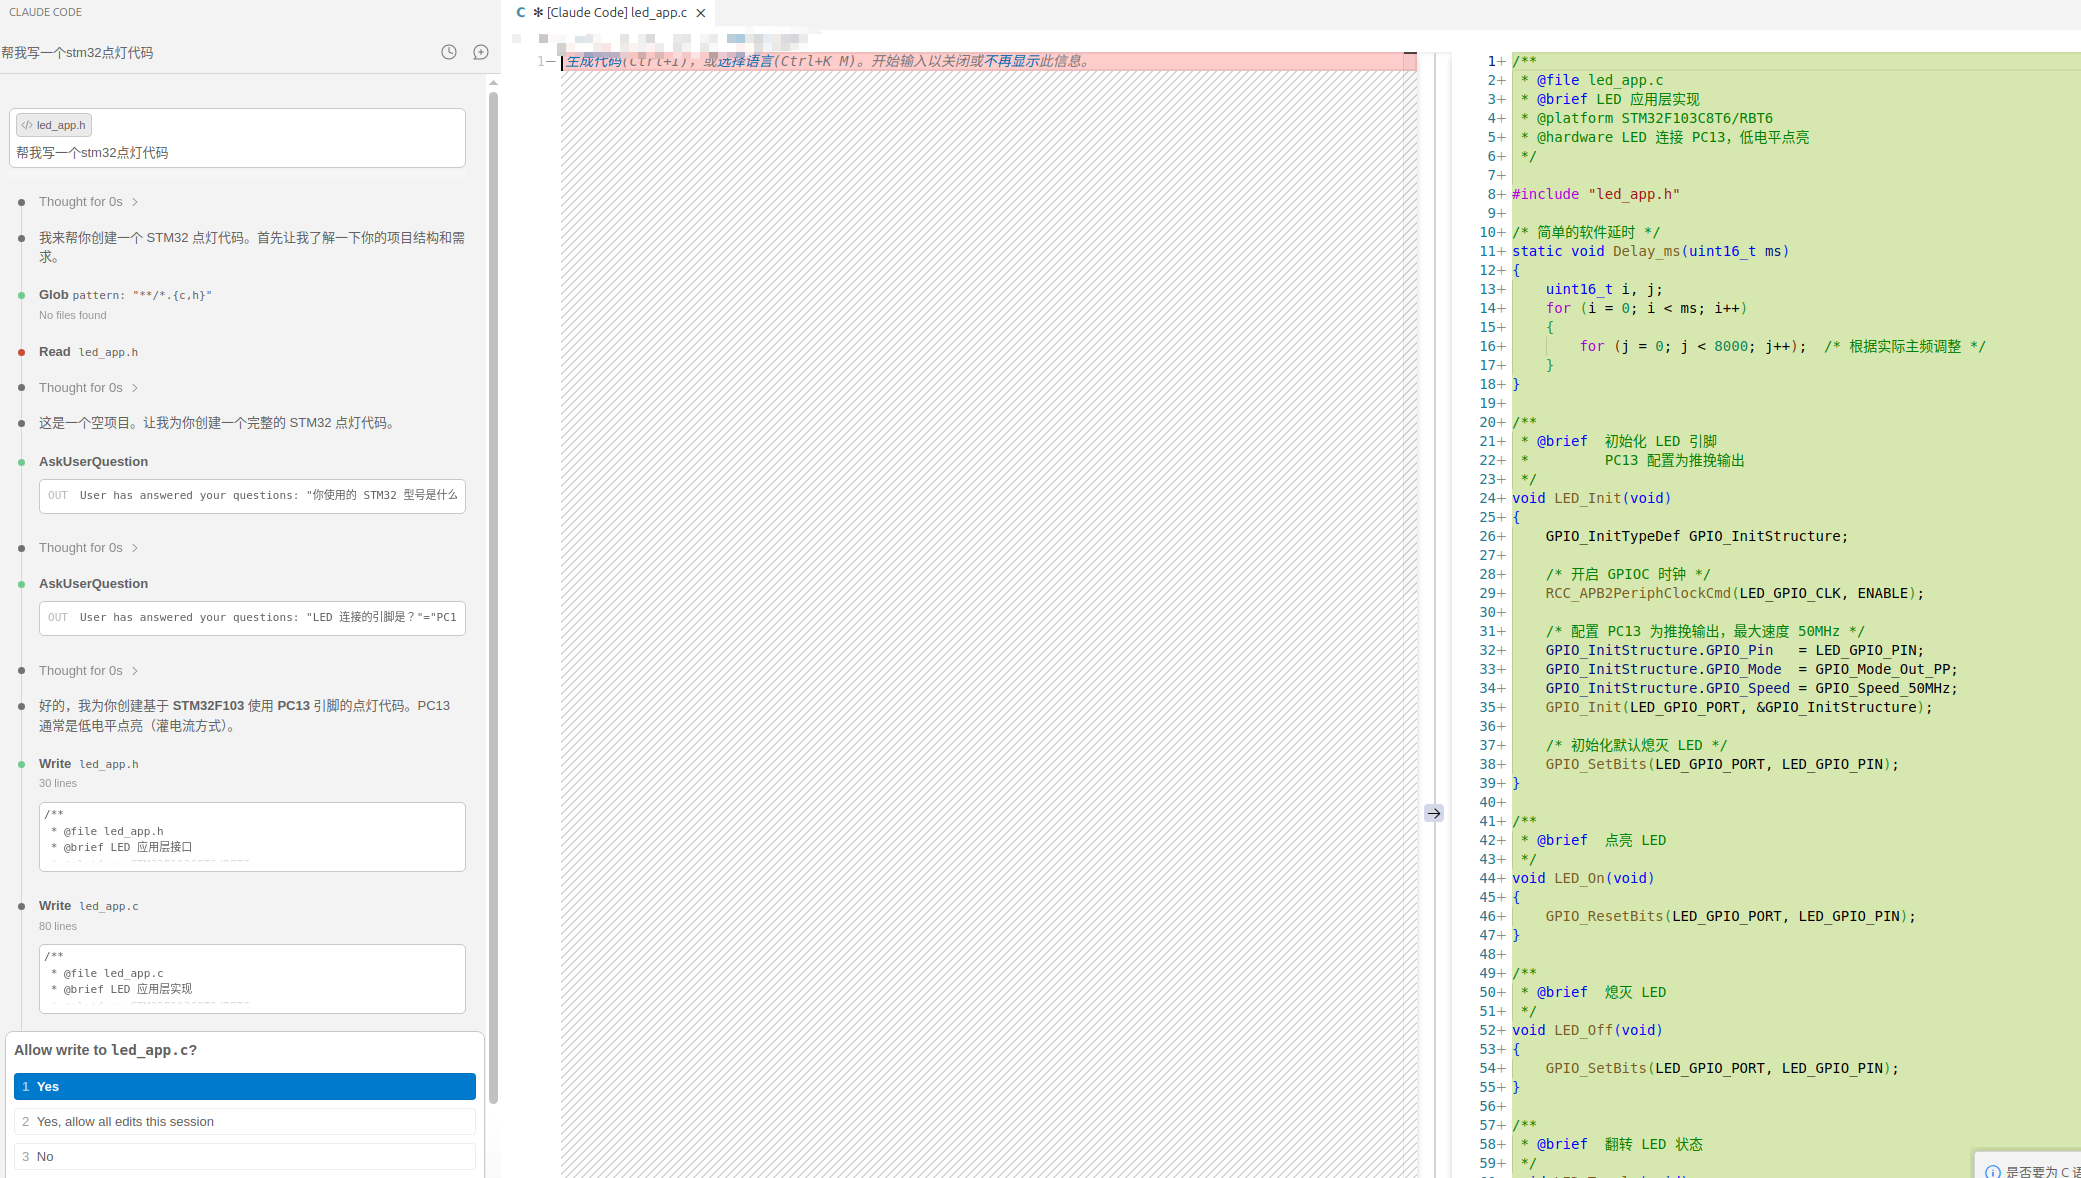Expand the last "Thought for 0s" chevron
Image resolution: width=2081 pixels, height=1178 pixels.
point(135,671)
